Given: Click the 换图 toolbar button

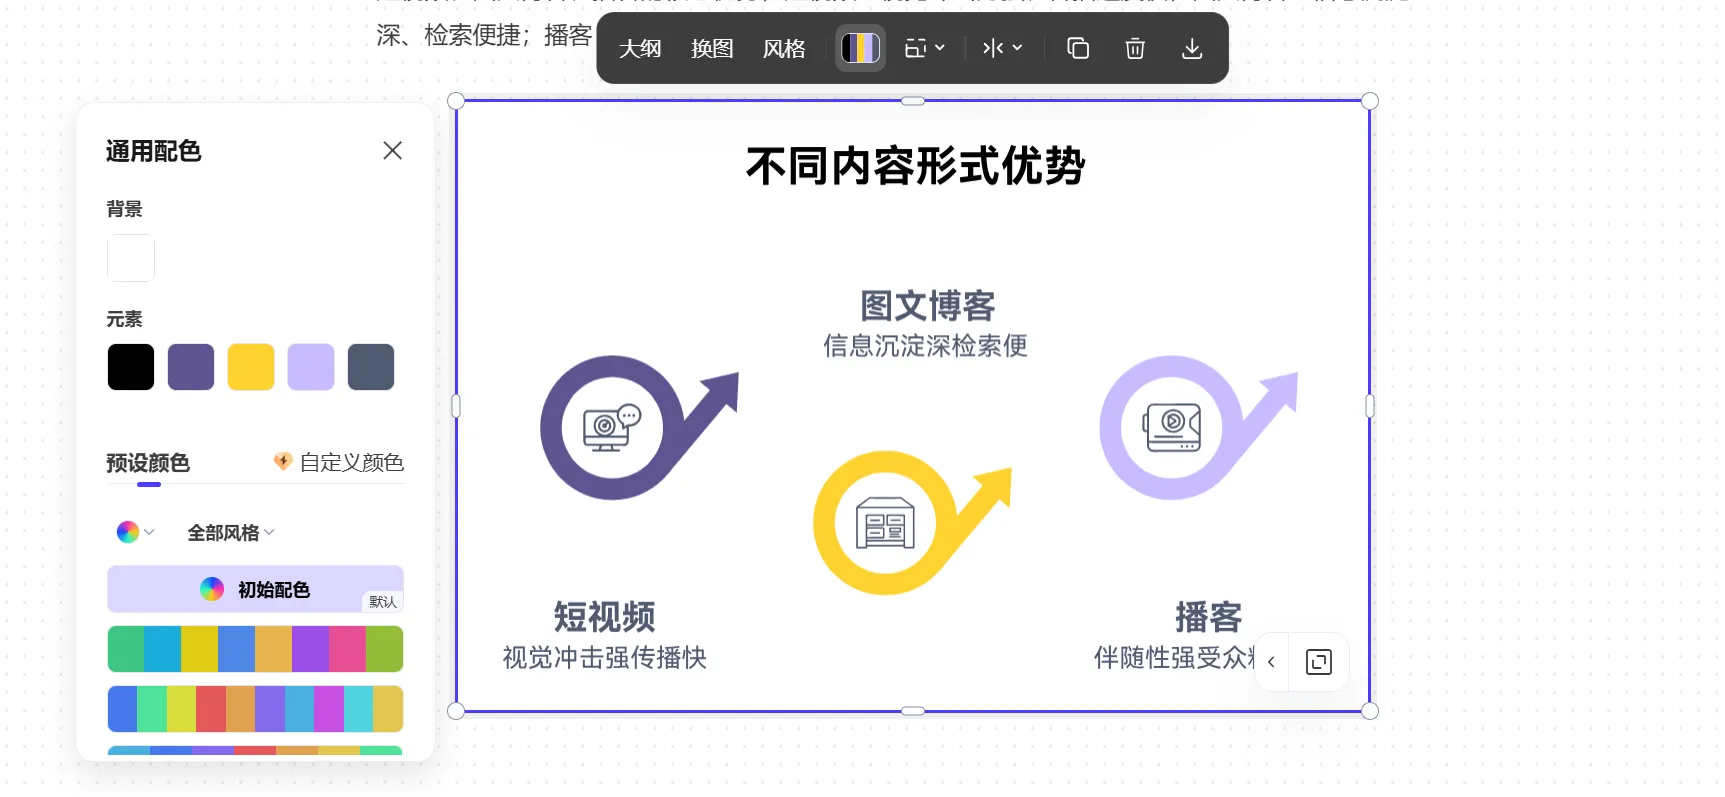Looking at the screenshot, I should pyautogui.click(x=712, y=48).
